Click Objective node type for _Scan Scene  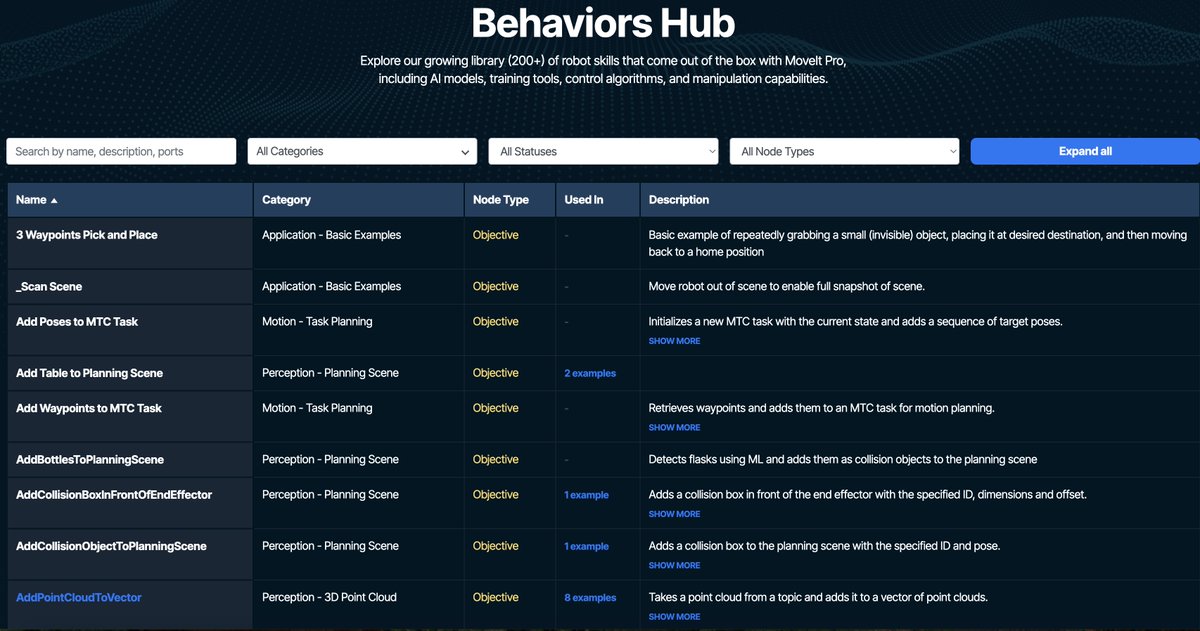(496, 286)
